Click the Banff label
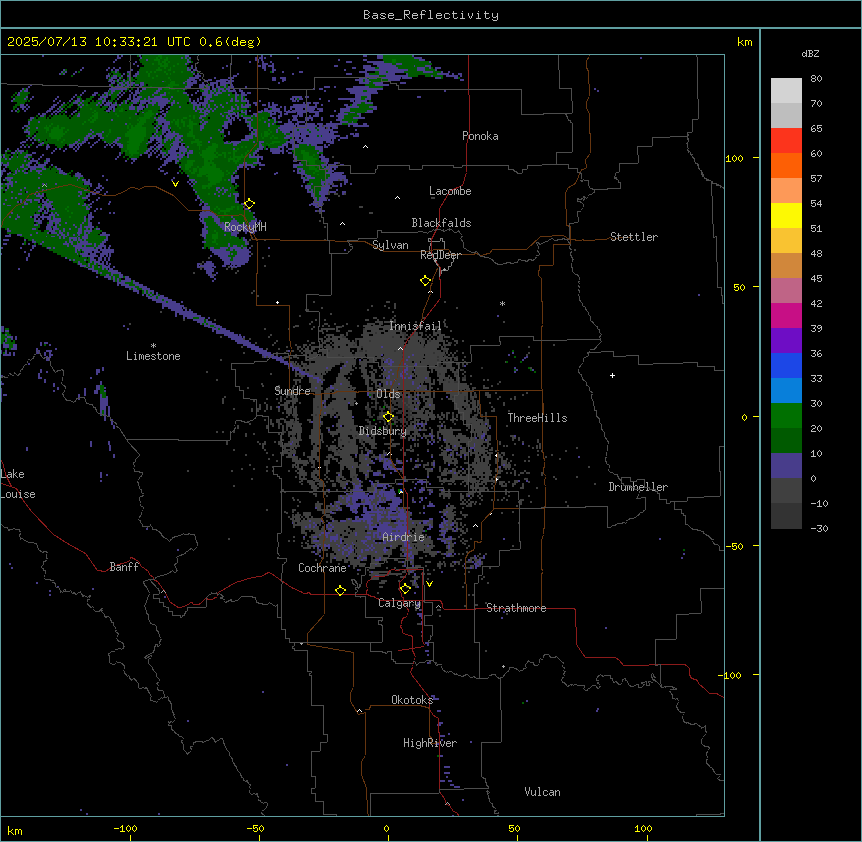This screenshot has height=842, width=862. click(124, 567)
